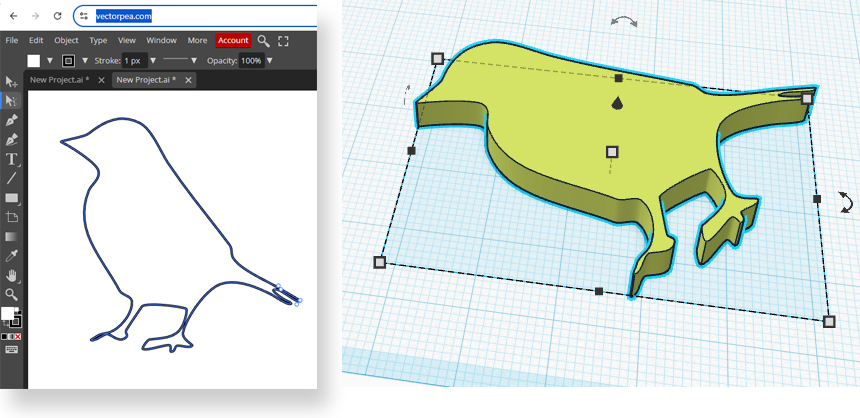Viewport: 860px width, 418px height.
Task: Expand the Opacity dropdown arrow
Action: click(x=270, y=61)
